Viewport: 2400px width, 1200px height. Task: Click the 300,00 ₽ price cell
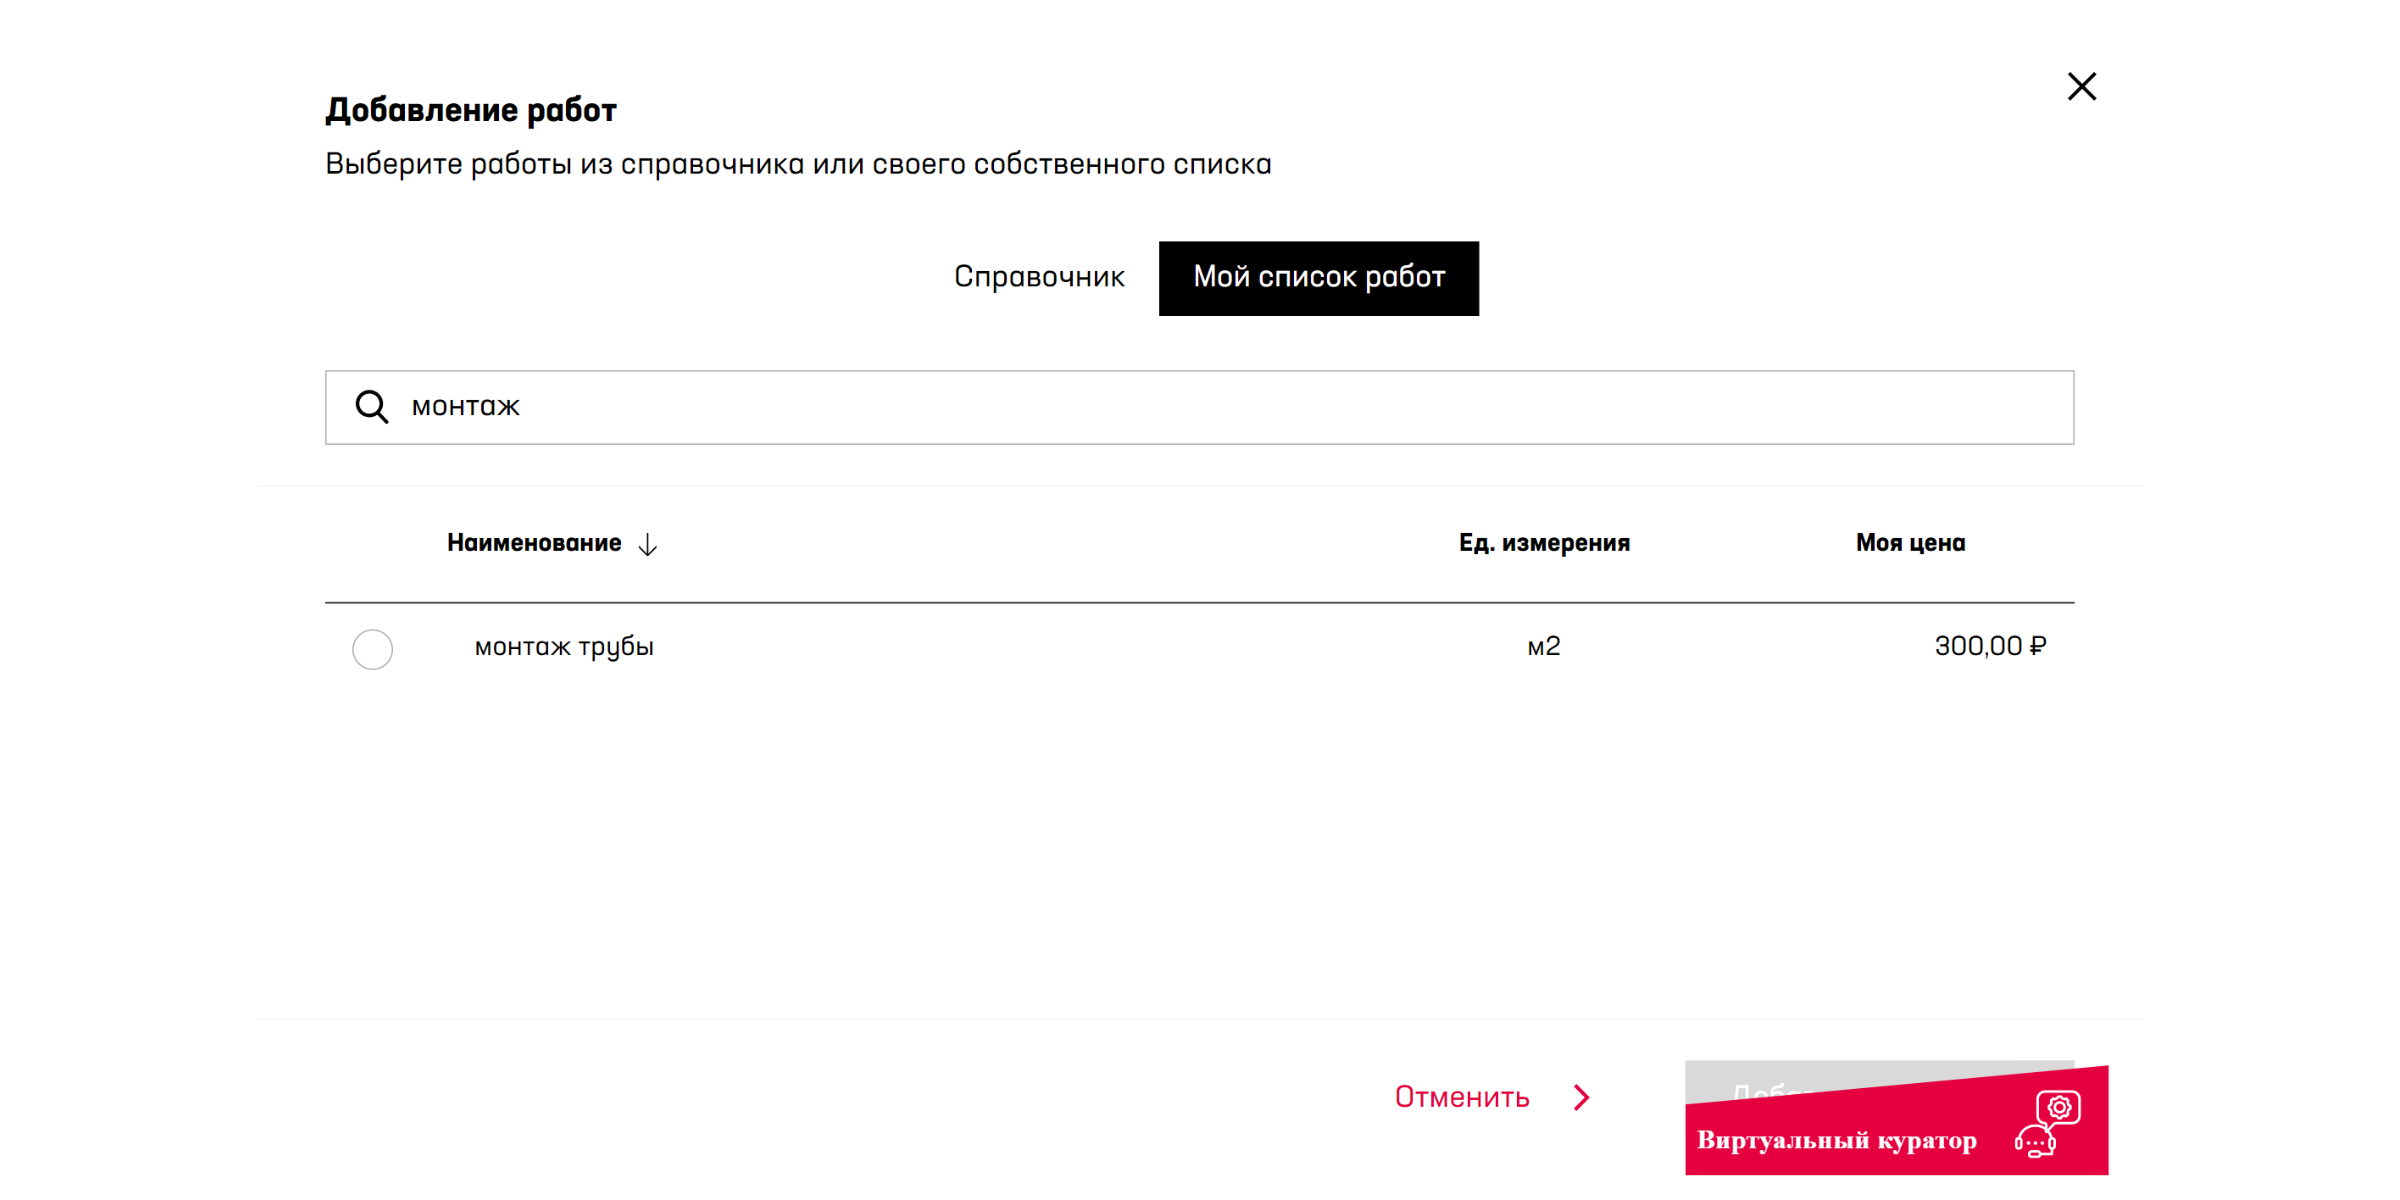click(x=1989, y=646)
